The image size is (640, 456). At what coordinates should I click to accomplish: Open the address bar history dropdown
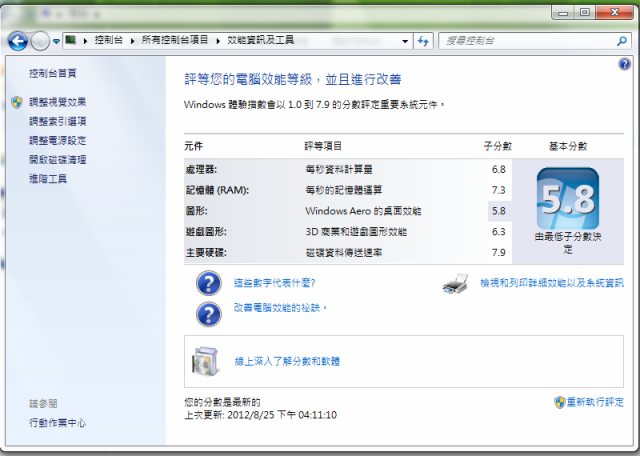coord(405,41)
